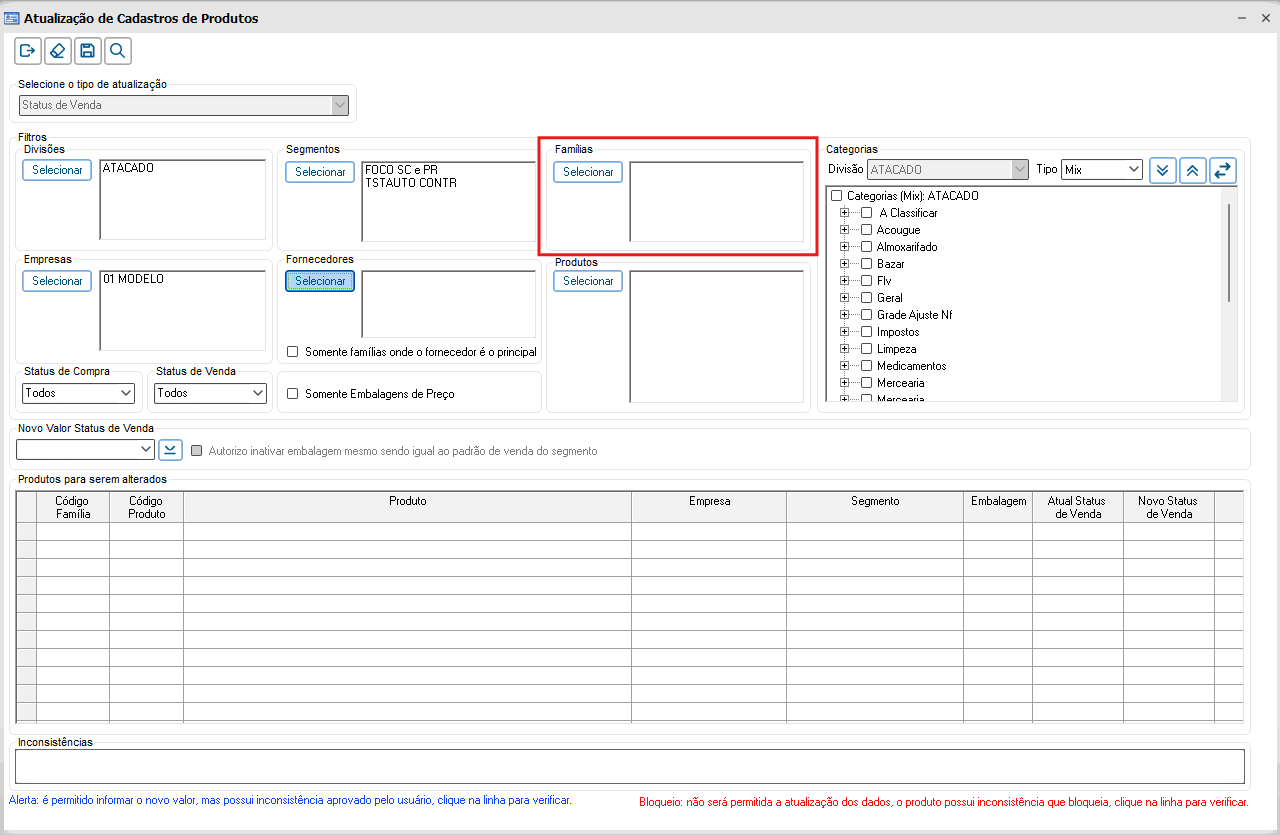Expand all categories with the double-down chevron icon
This screenshot has height=835, width=1280.
pyautogui.click(x=1162, y=170)
